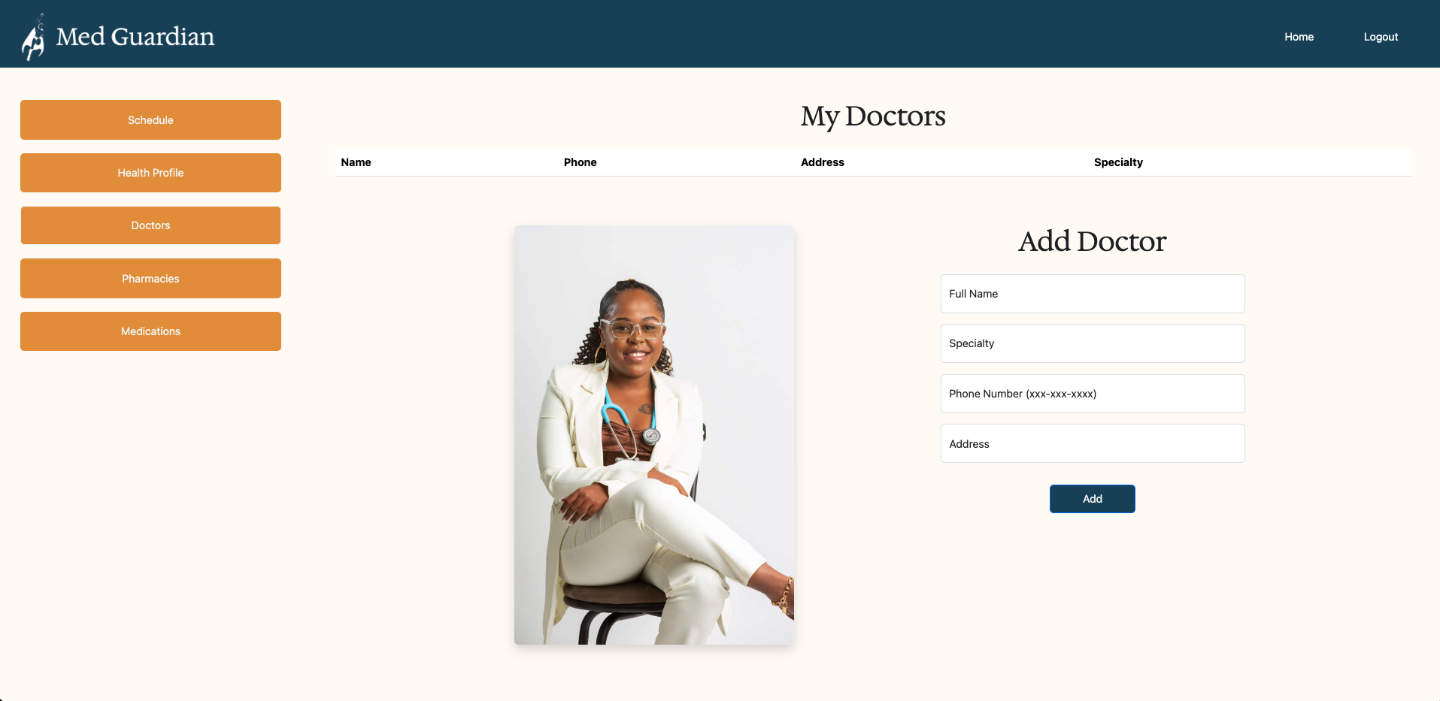Click the Med Guardian logo icon

click(34, 37)
